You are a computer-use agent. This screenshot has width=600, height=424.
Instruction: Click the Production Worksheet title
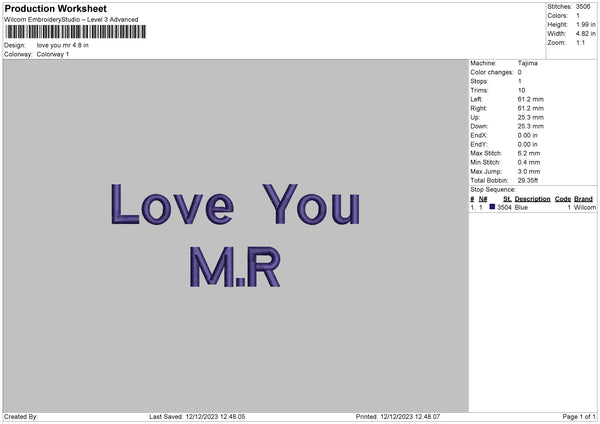[x=55, y=8]
